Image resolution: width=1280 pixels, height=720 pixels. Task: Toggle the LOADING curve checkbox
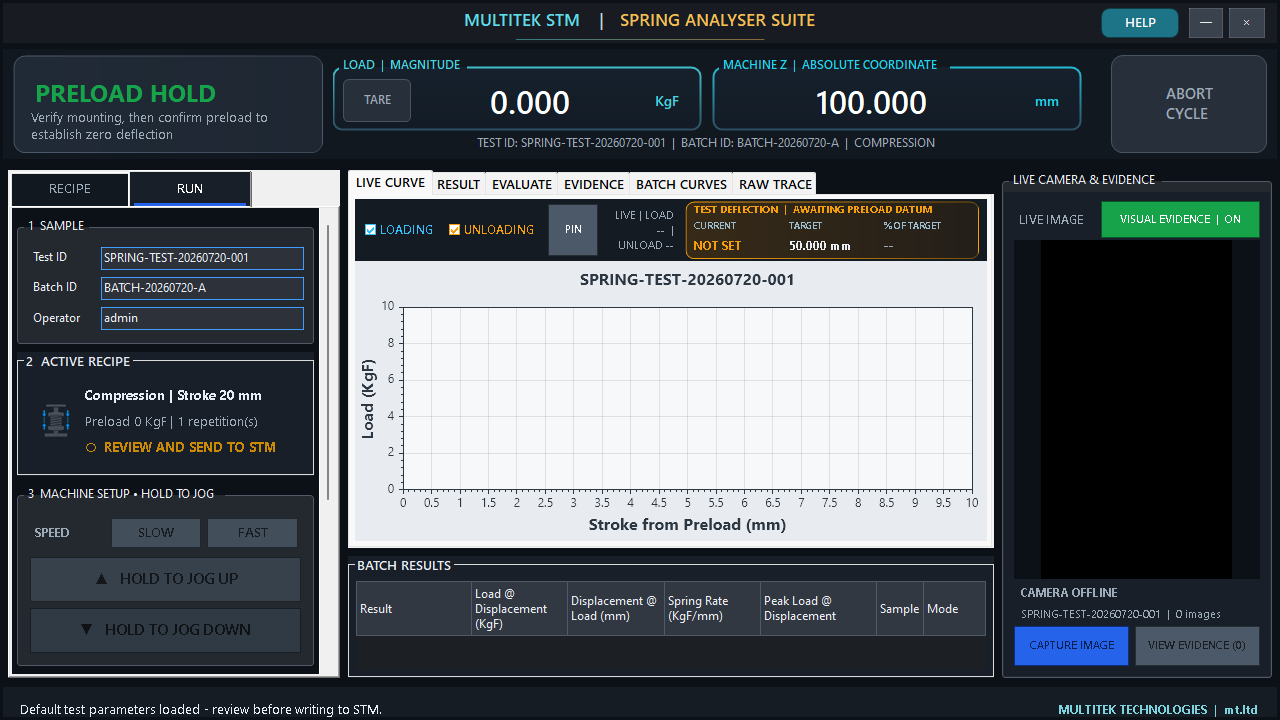(x=370, y=230)
